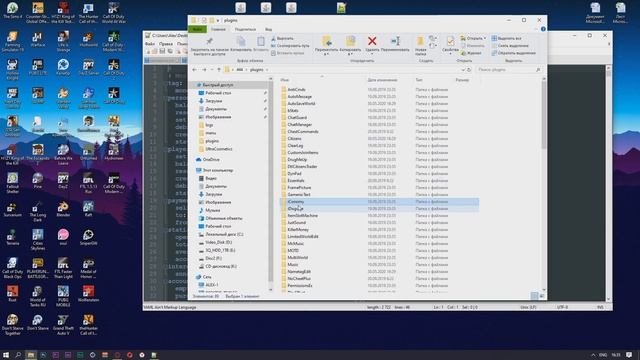Open the Notepad++ File (Файл) menu
640x360 pixels.
[x=150, y=44]
